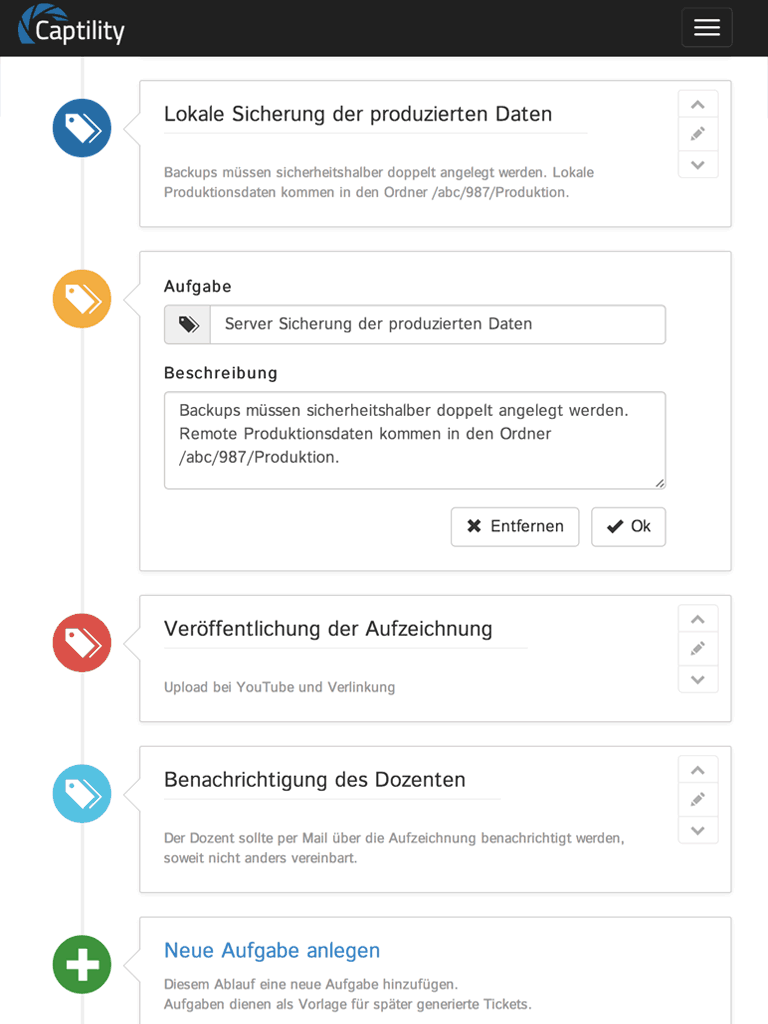Edit Lokale Sicherung task with pencil icon
This screenshot has height=1024, width=768.
(698, 134)
